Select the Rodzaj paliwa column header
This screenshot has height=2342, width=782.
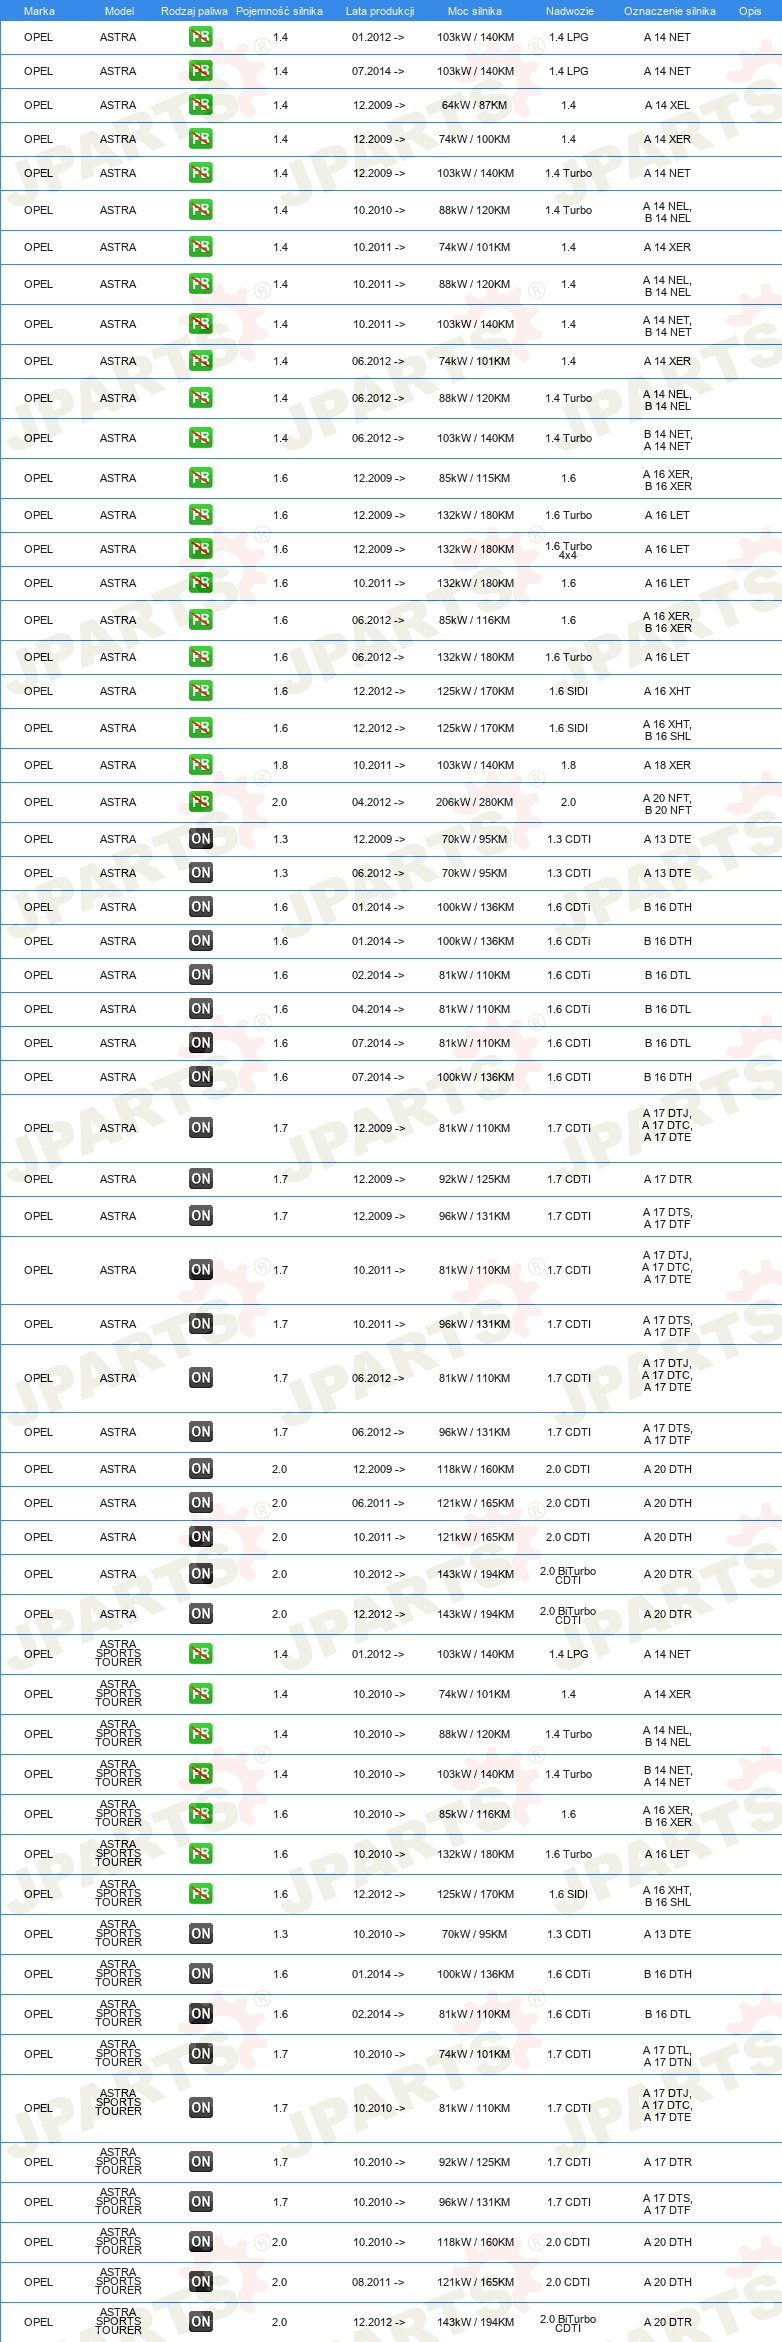coord(194,11)
